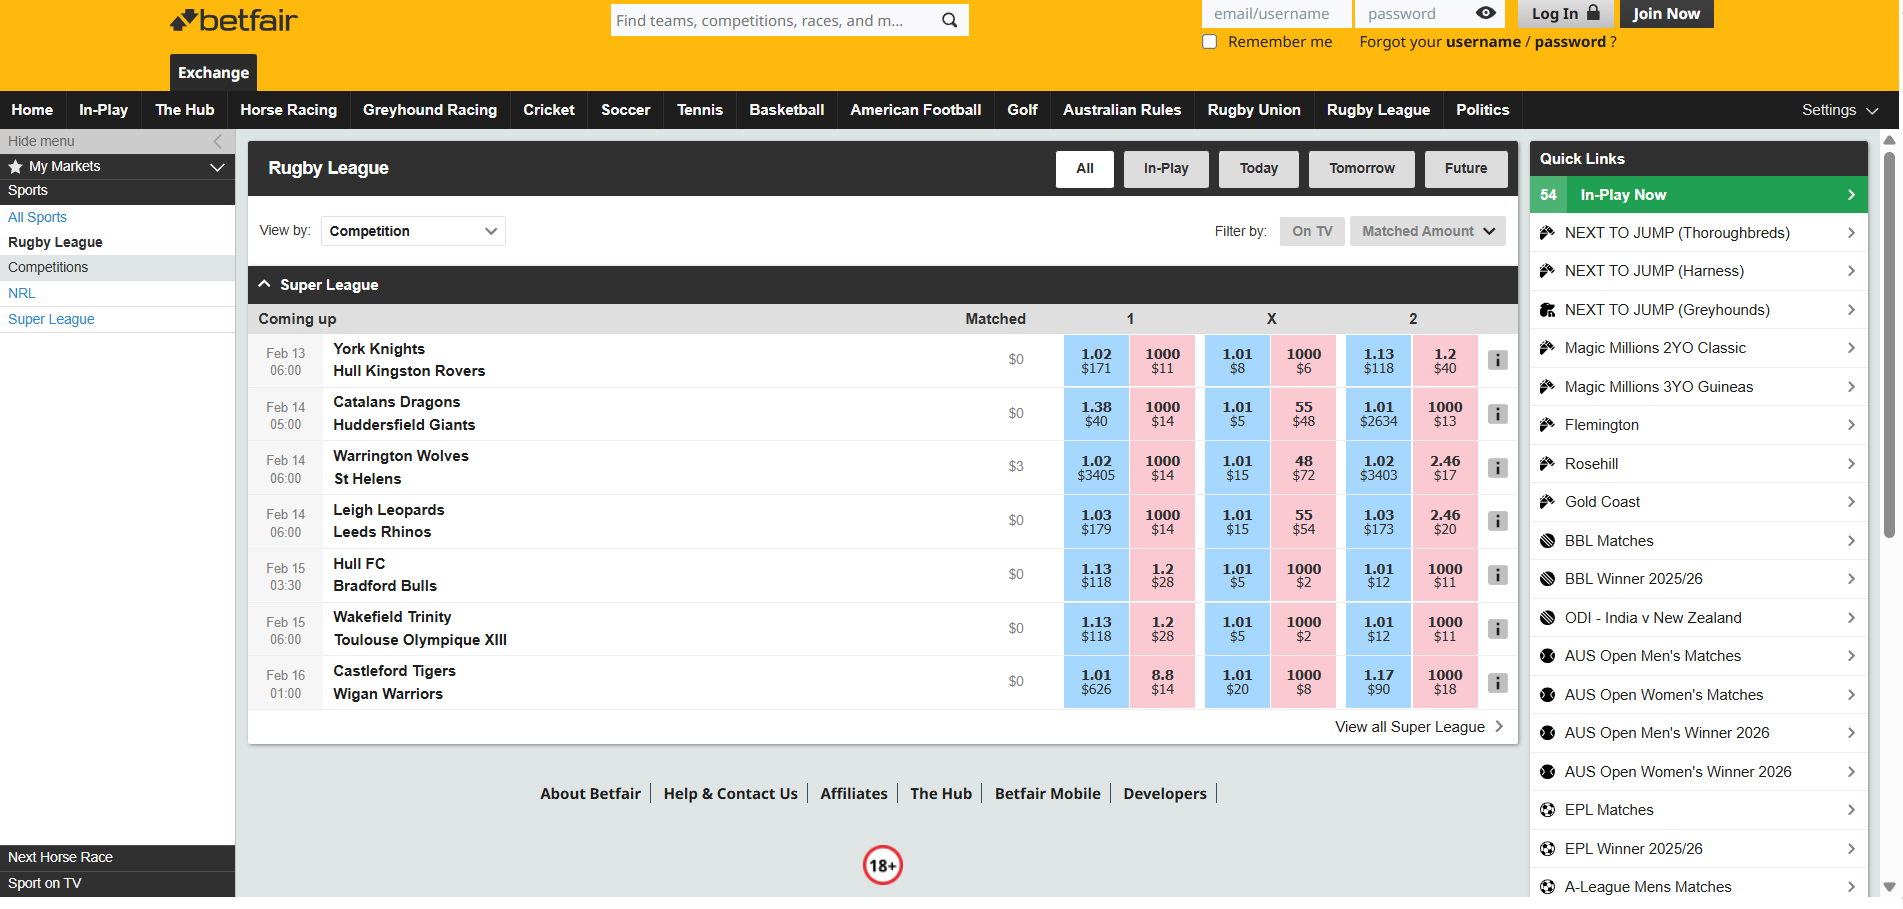Expand the Sport on TV panel
The width and height of the screenshot is (1903, 909).
pos(117,884)
